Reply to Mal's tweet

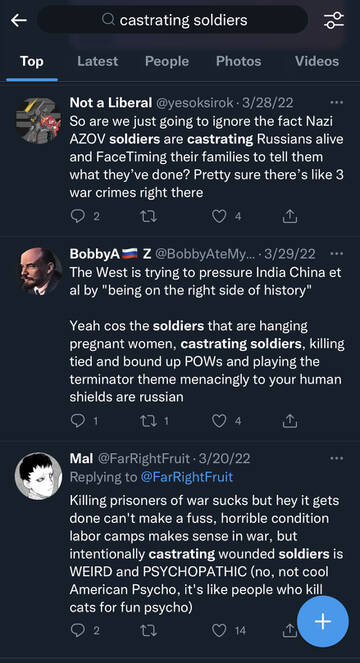pos(77,631)
